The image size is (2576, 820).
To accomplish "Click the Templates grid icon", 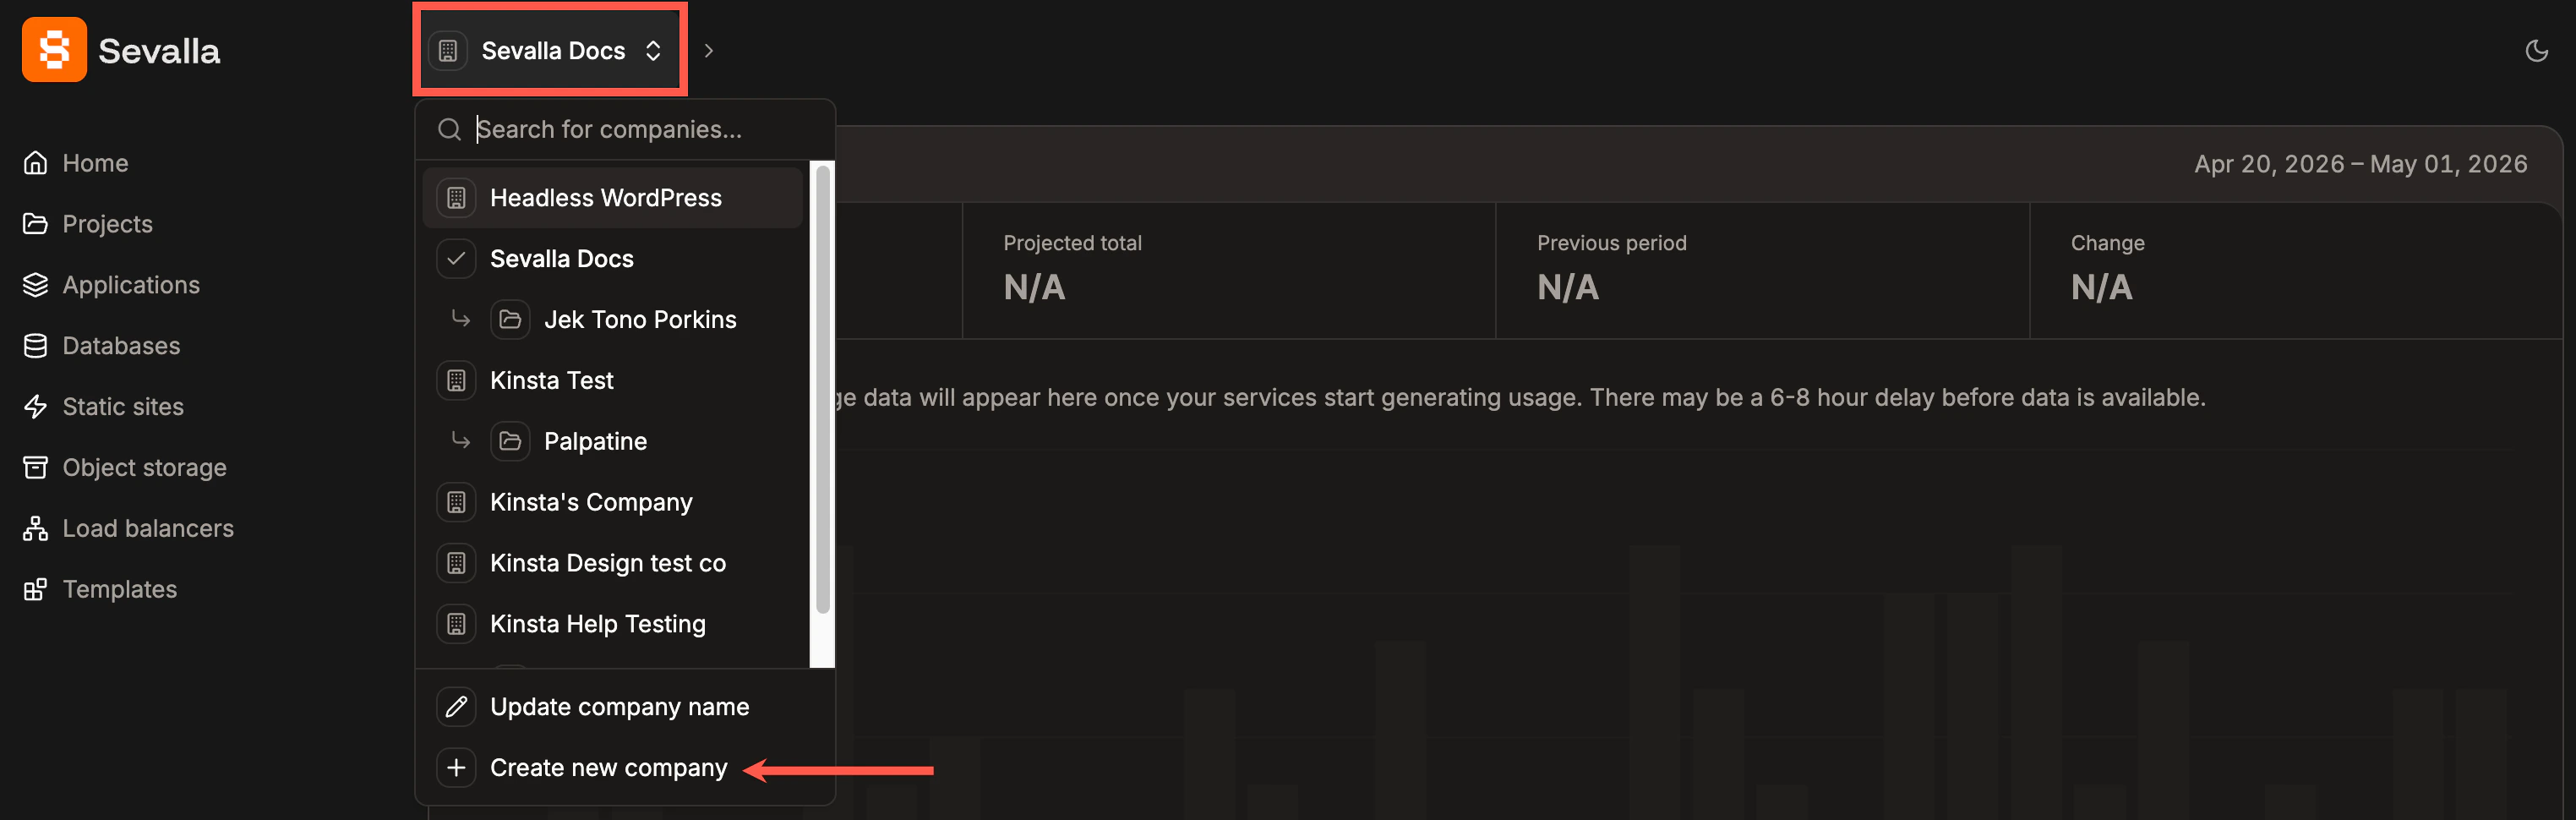I will coord(35,590).
